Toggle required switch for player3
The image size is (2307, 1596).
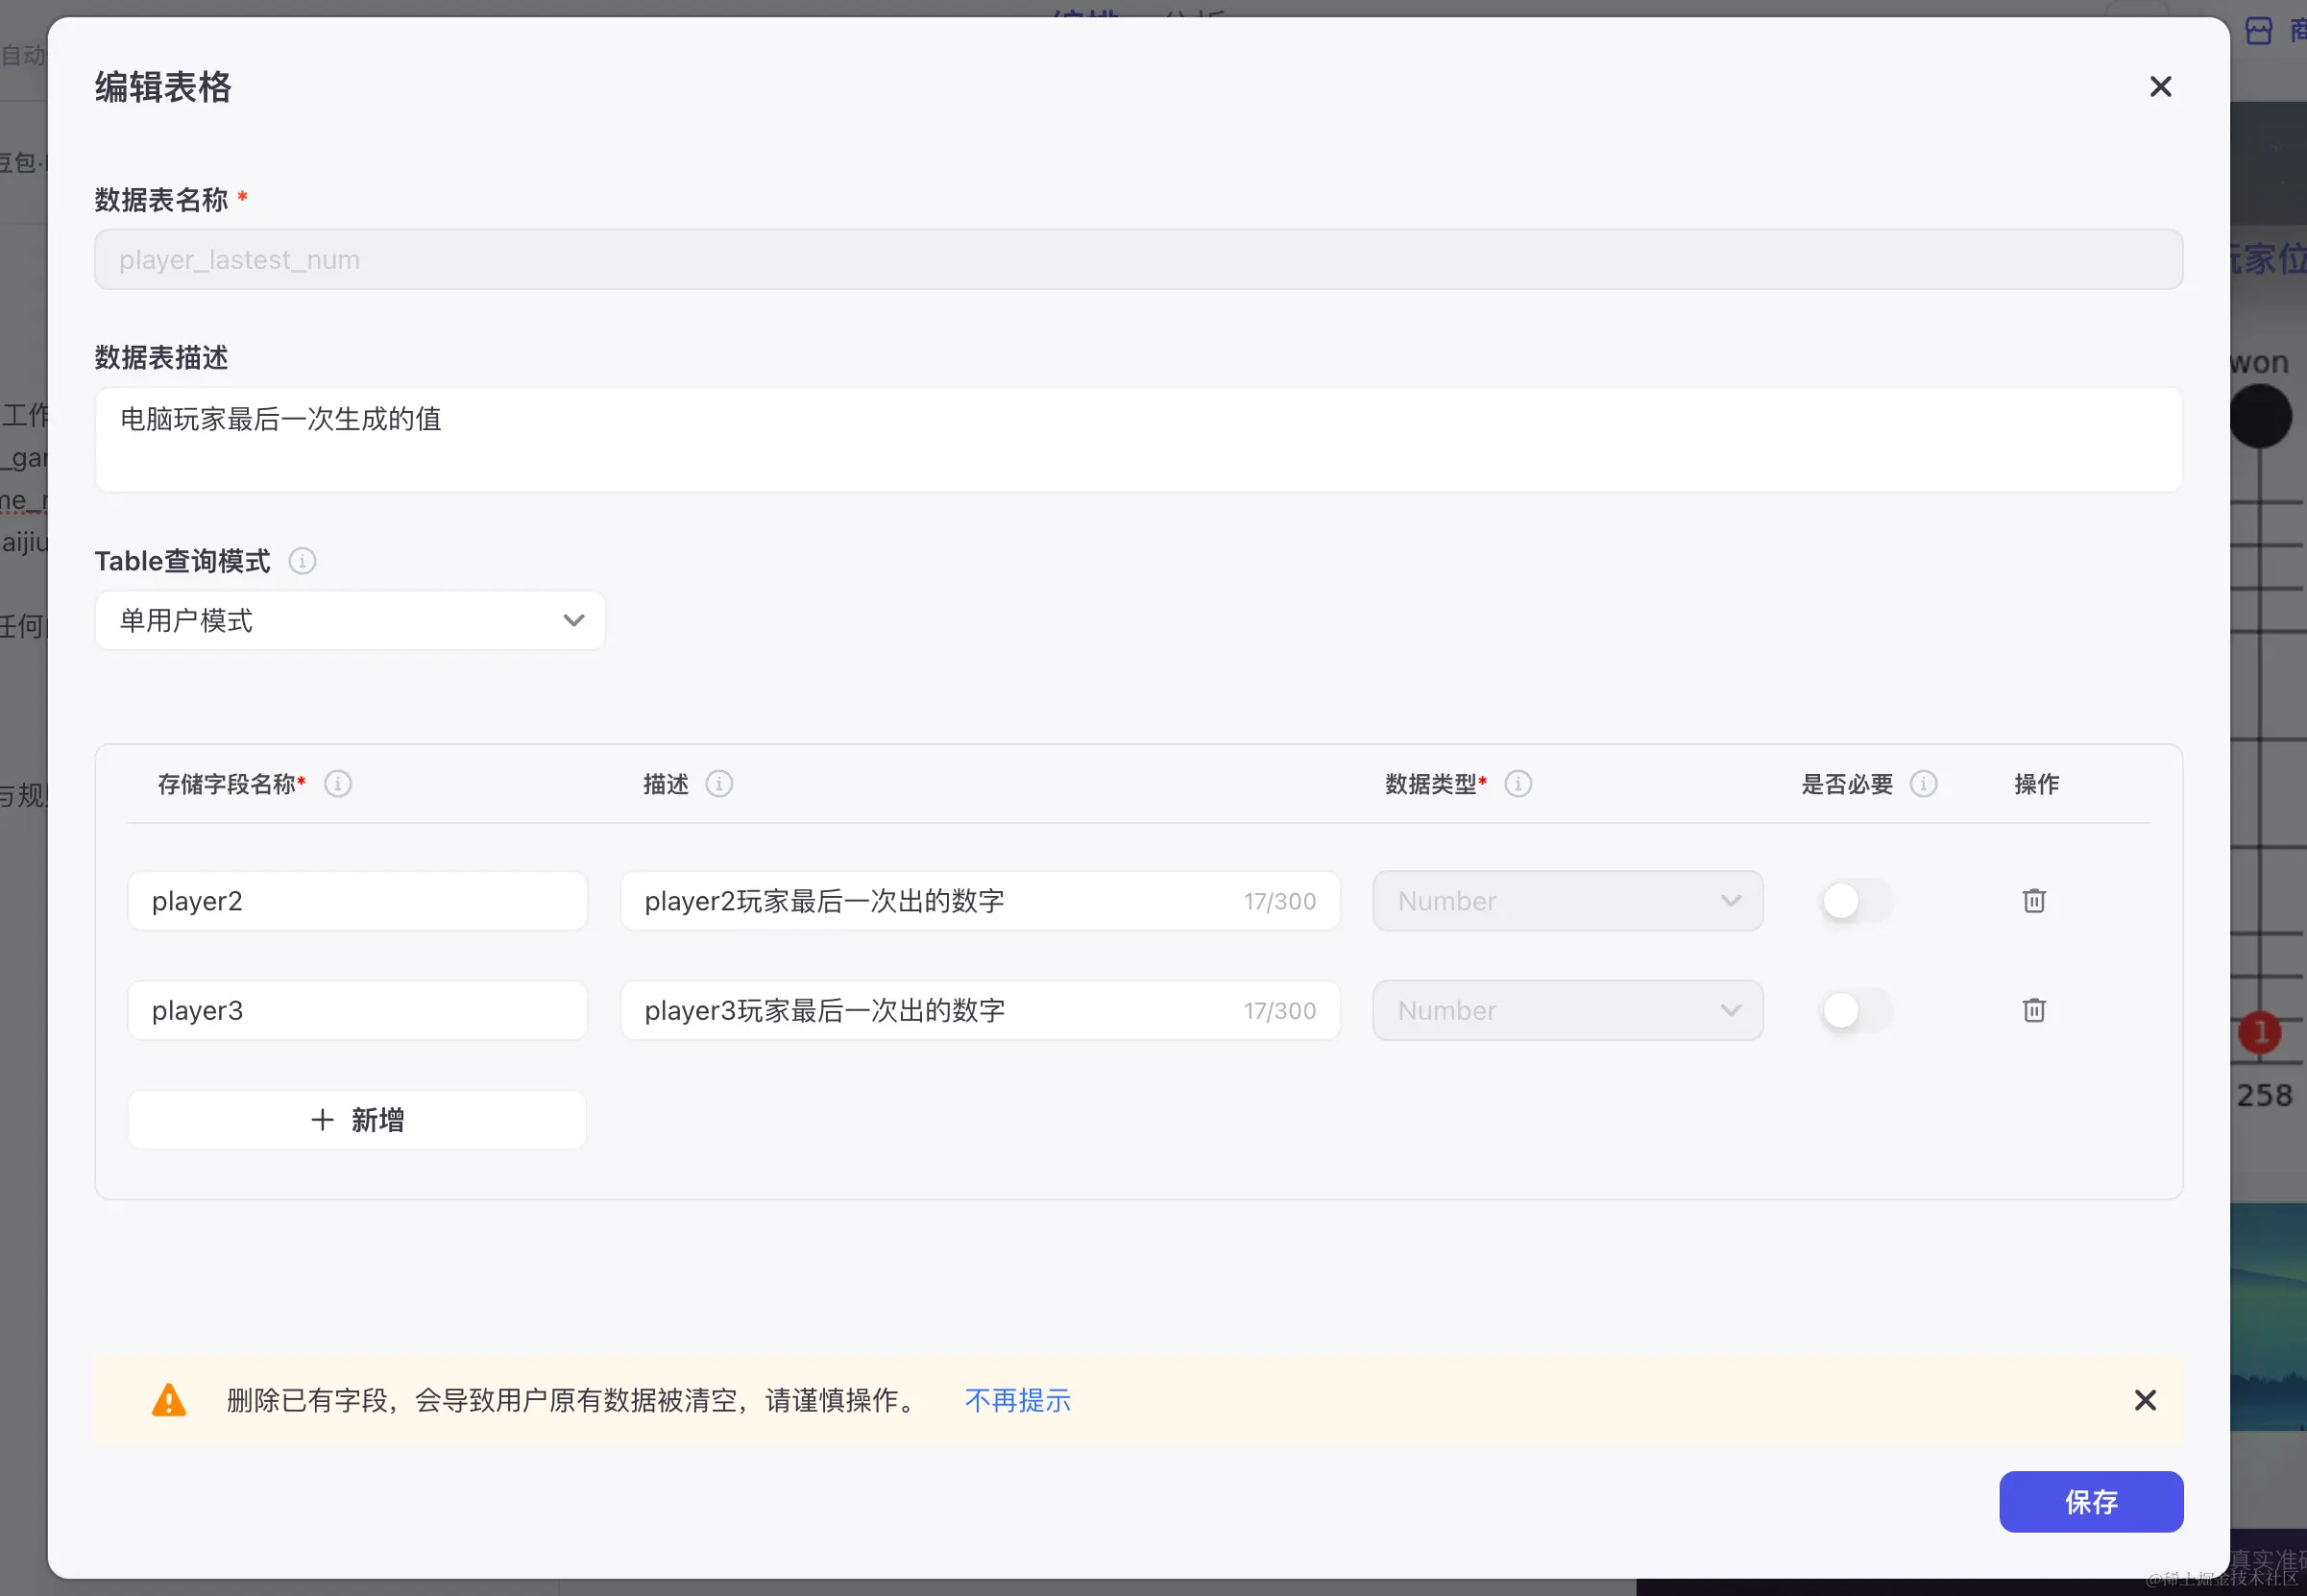pyautogui.click(x=1854, y=1010)
